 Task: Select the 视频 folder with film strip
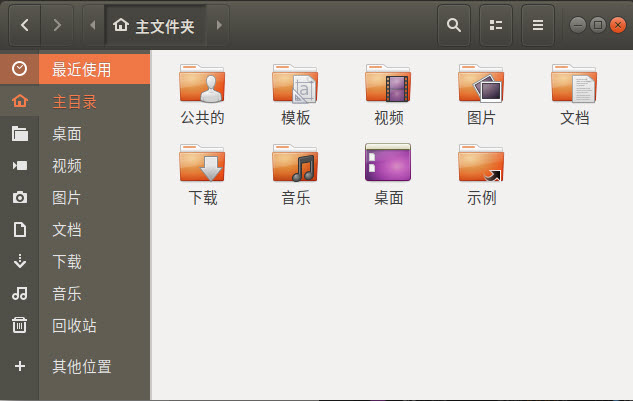(388, 83)
